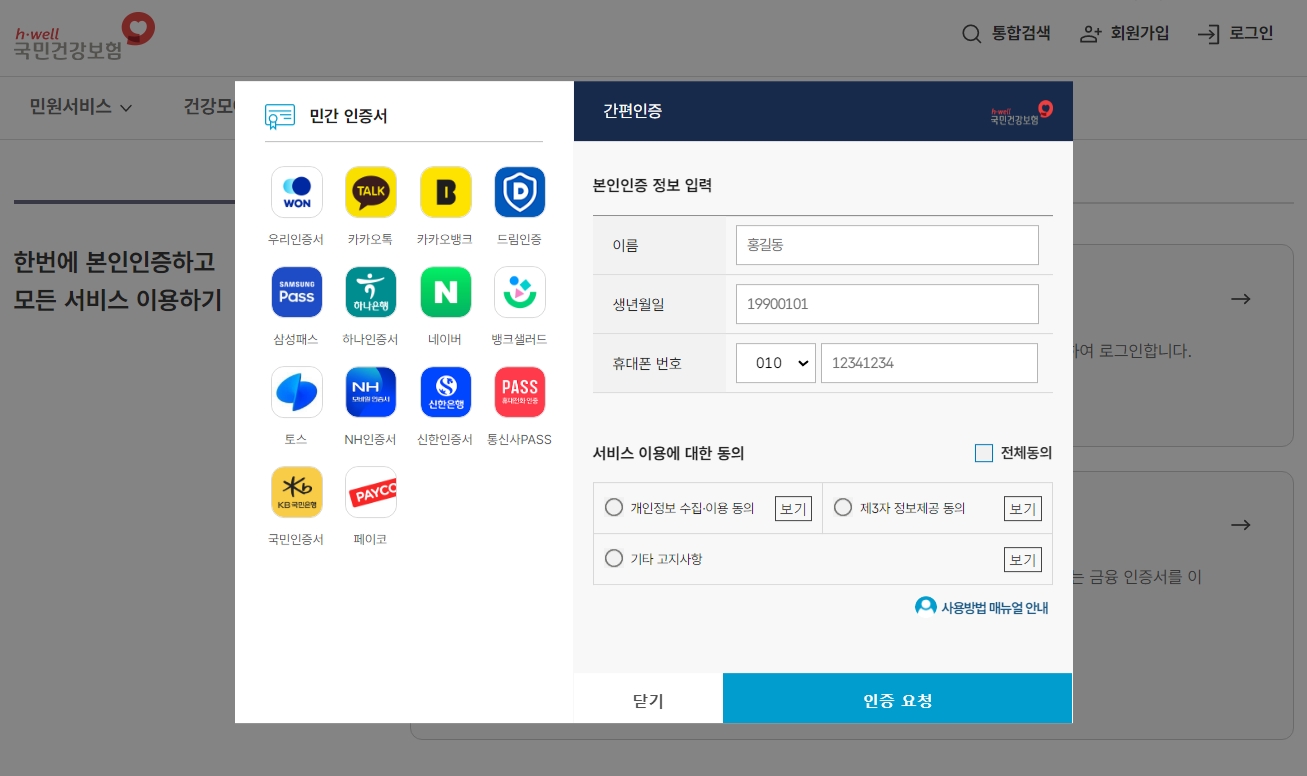
Task: Click the 본인인증 정보 입력 heading
Action: point(652,185)
